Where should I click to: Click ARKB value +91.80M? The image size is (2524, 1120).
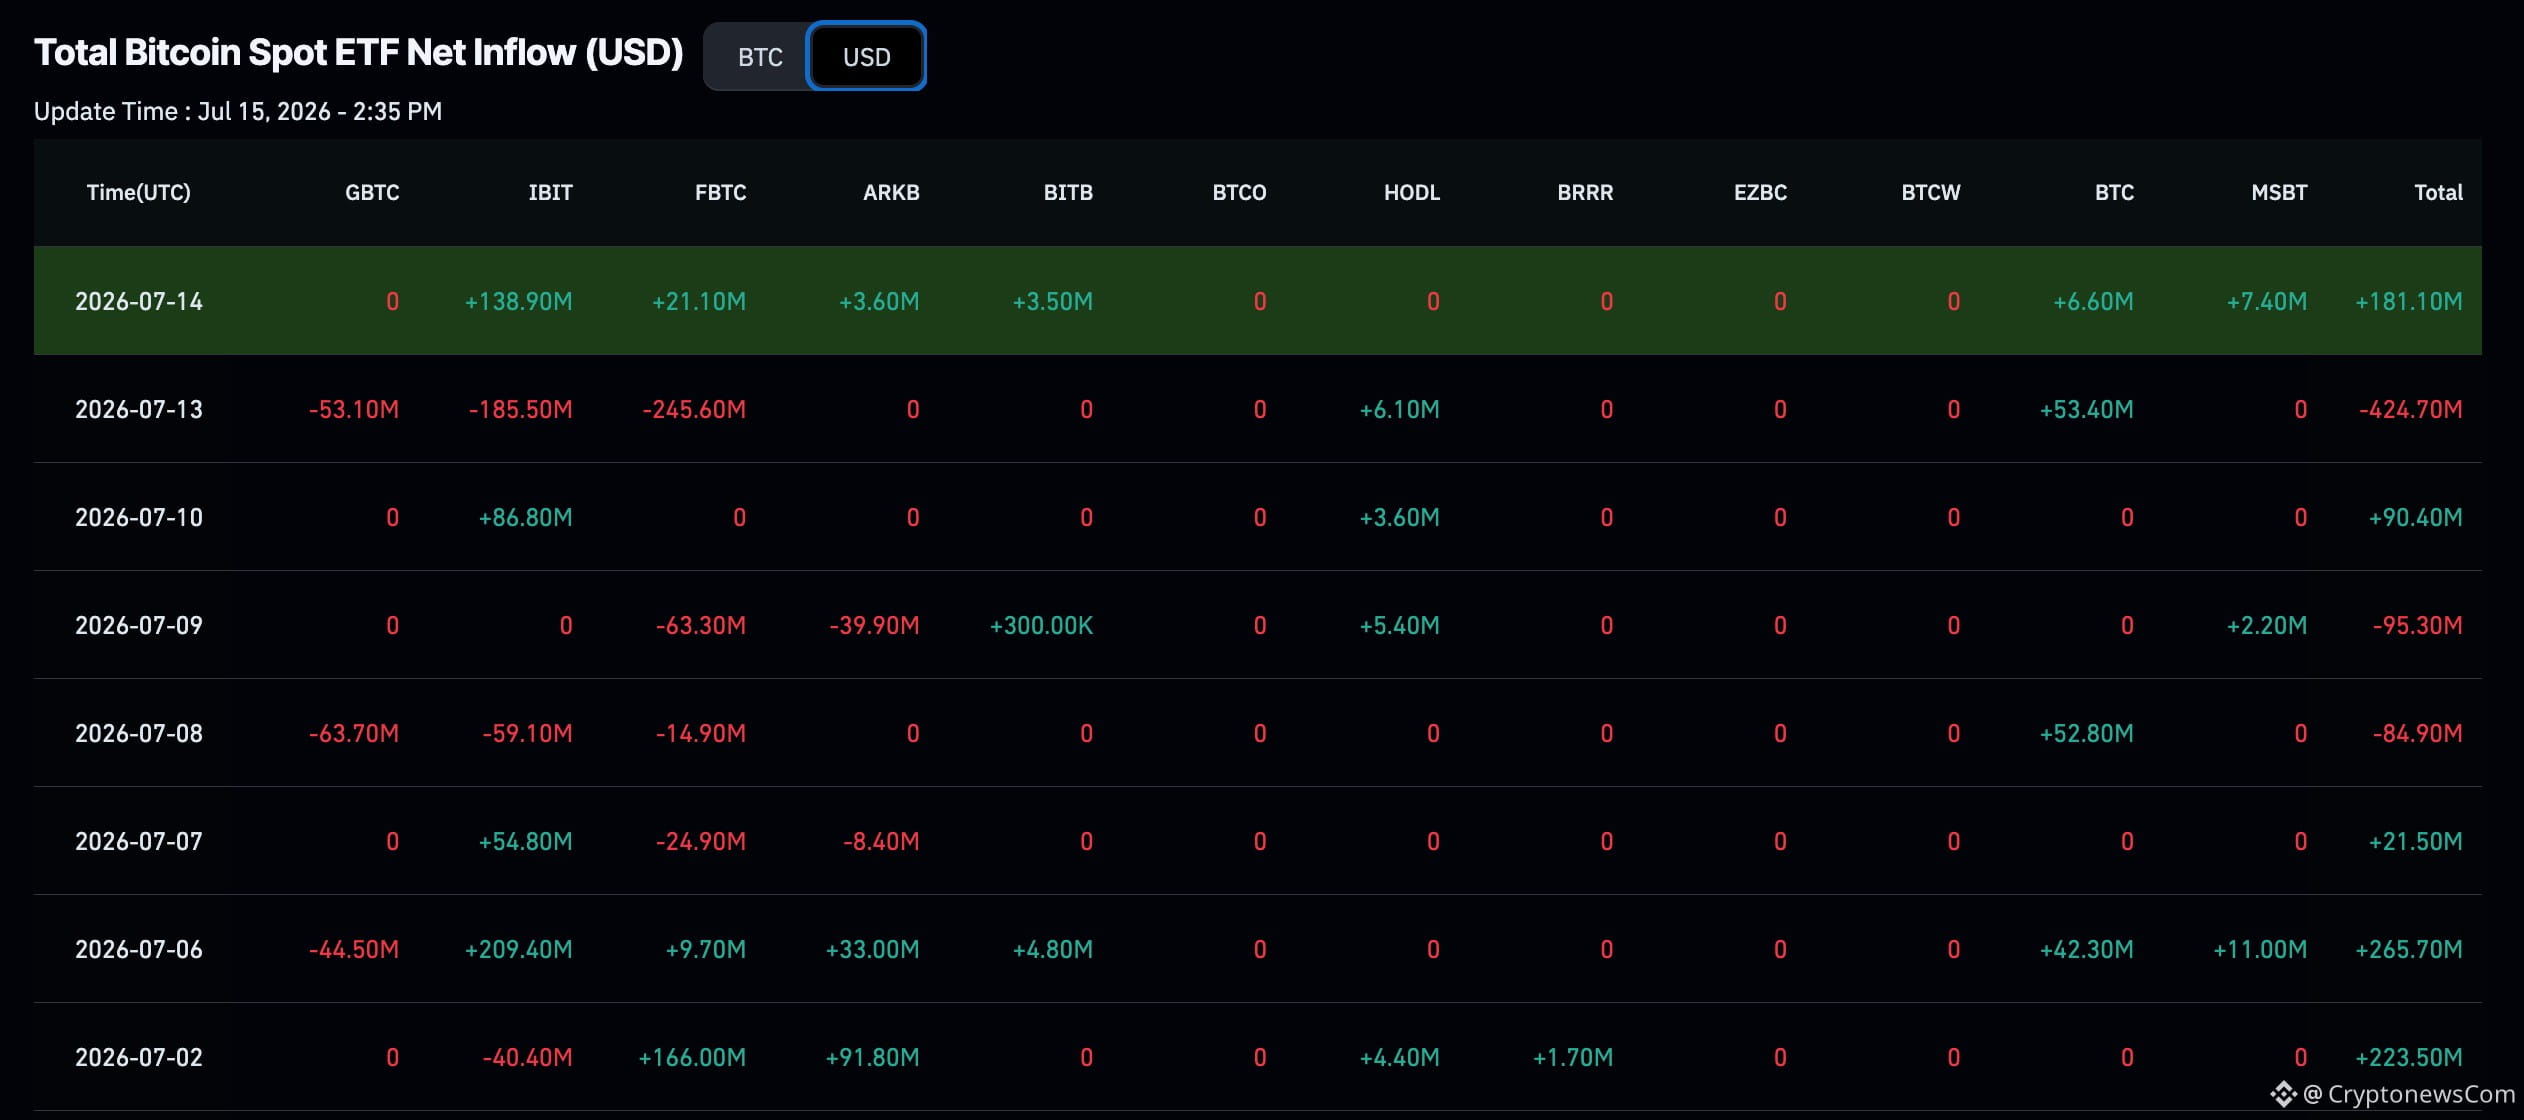[x=872, y=1057]
